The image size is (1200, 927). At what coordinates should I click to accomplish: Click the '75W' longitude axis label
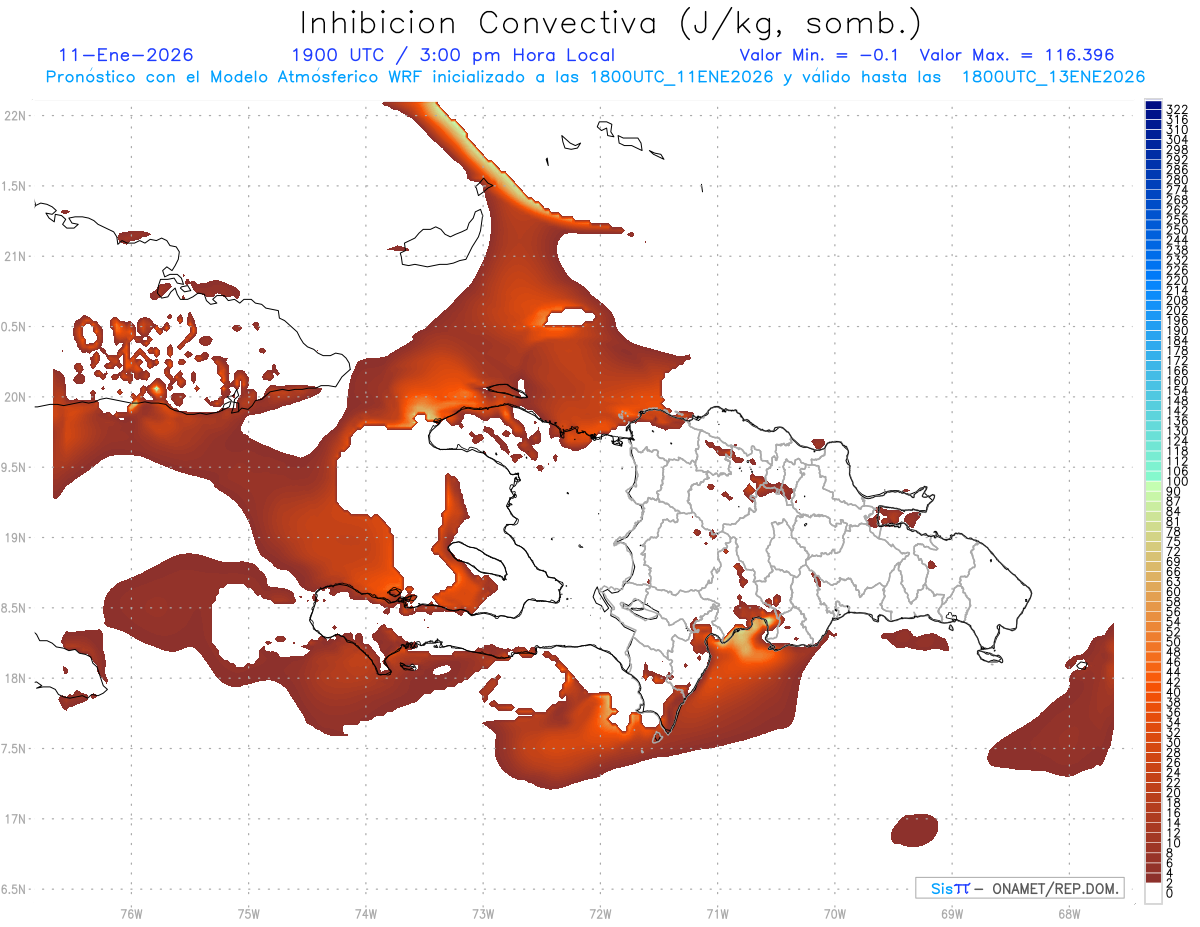coord(248,913)
